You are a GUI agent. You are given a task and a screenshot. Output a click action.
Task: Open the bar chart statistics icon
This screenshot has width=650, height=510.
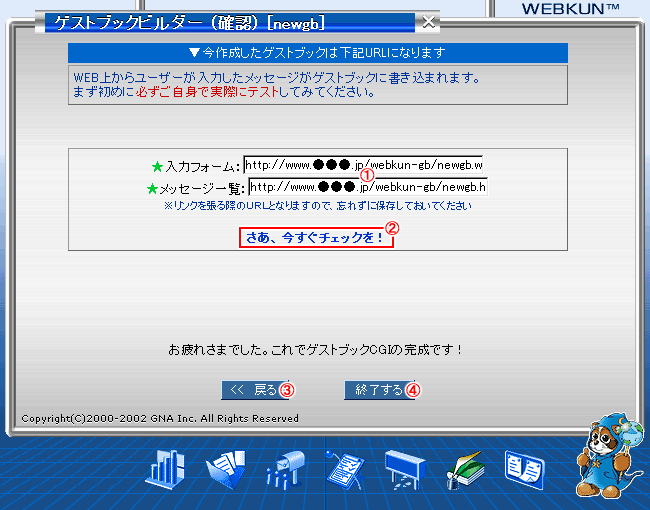point(166,469)
